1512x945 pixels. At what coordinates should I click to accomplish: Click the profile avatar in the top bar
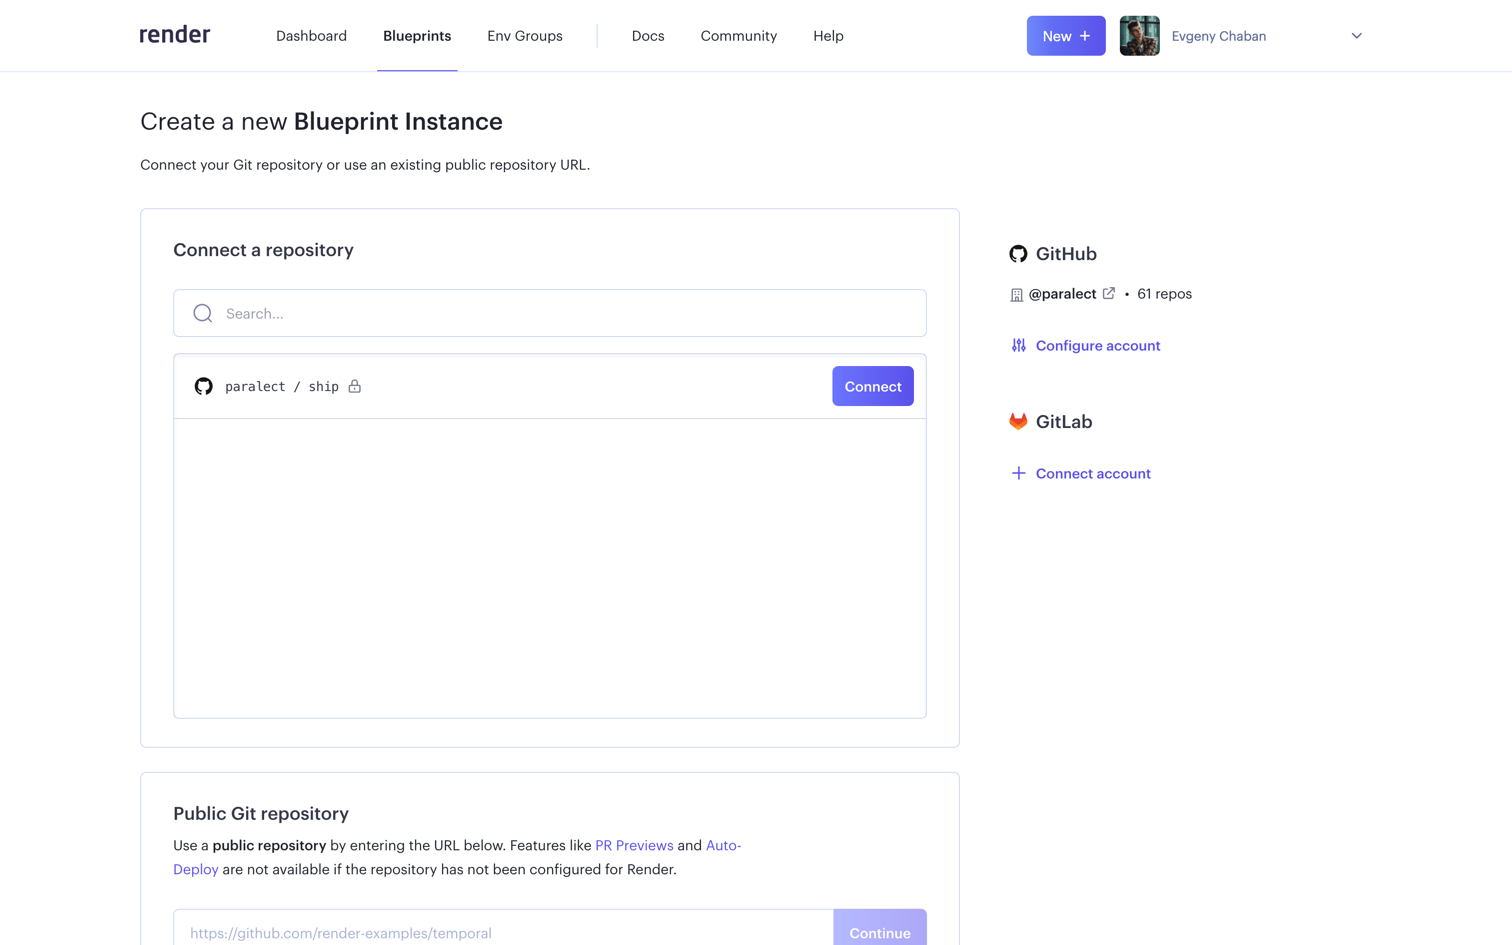pos(1139,35)
